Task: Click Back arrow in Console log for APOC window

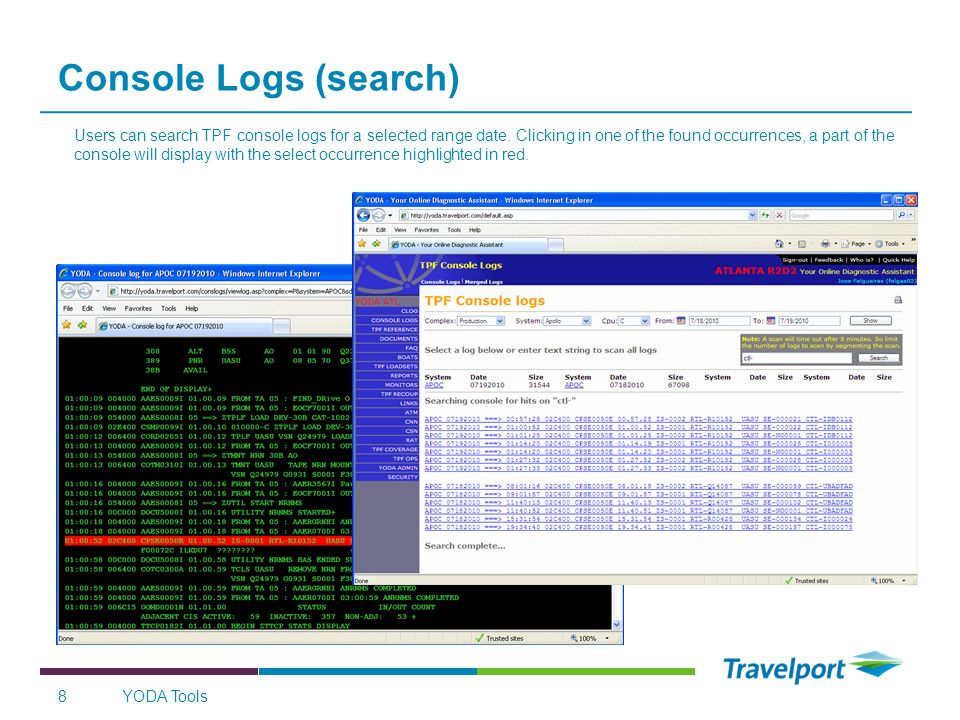Action: click(68, 291)
